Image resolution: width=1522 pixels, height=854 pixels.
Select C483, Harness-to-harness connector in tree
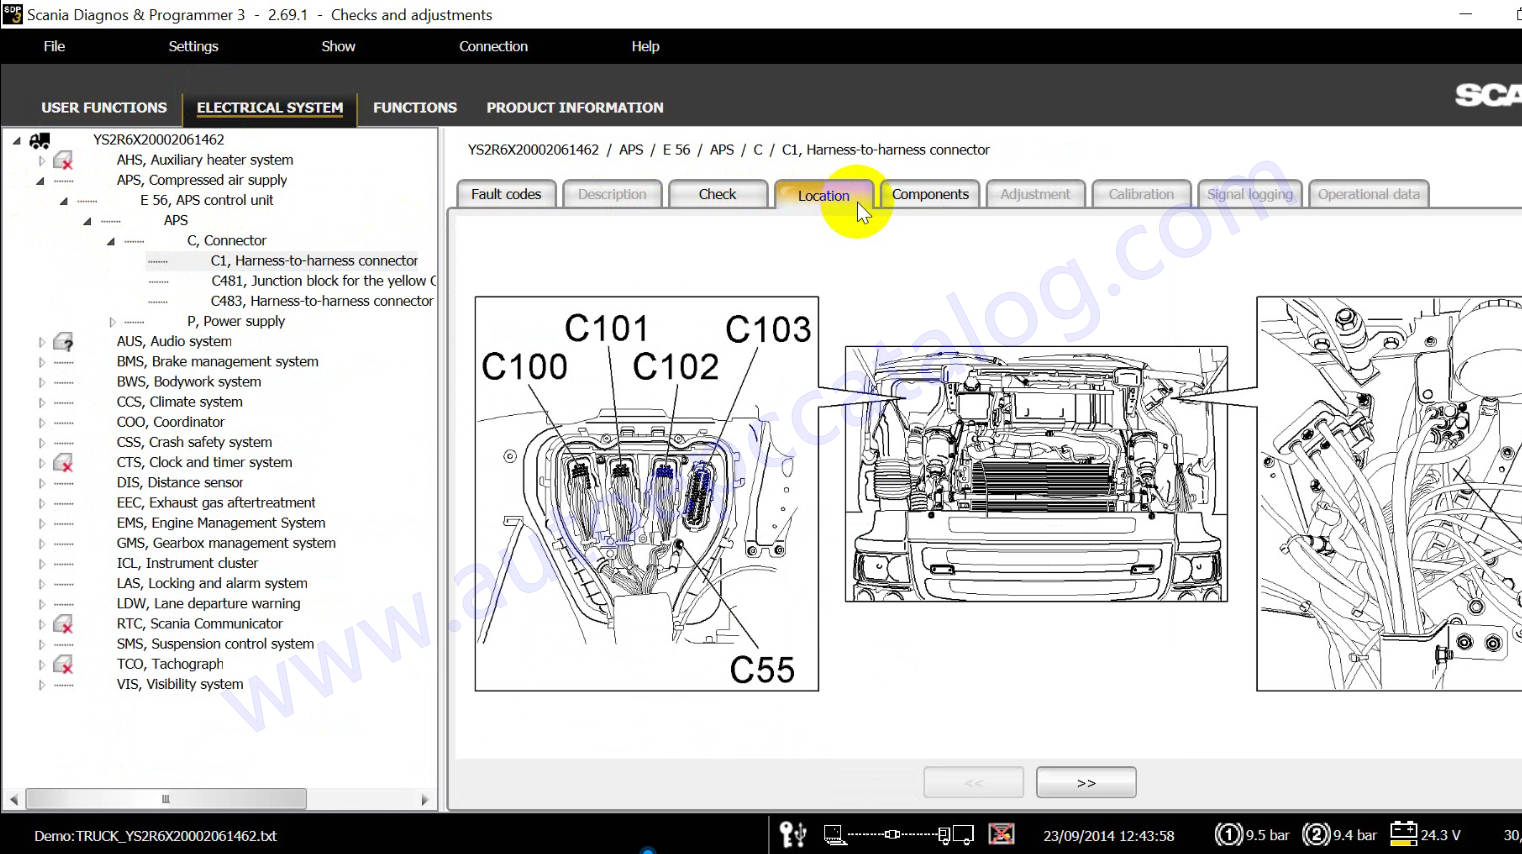tap(321, 301)
